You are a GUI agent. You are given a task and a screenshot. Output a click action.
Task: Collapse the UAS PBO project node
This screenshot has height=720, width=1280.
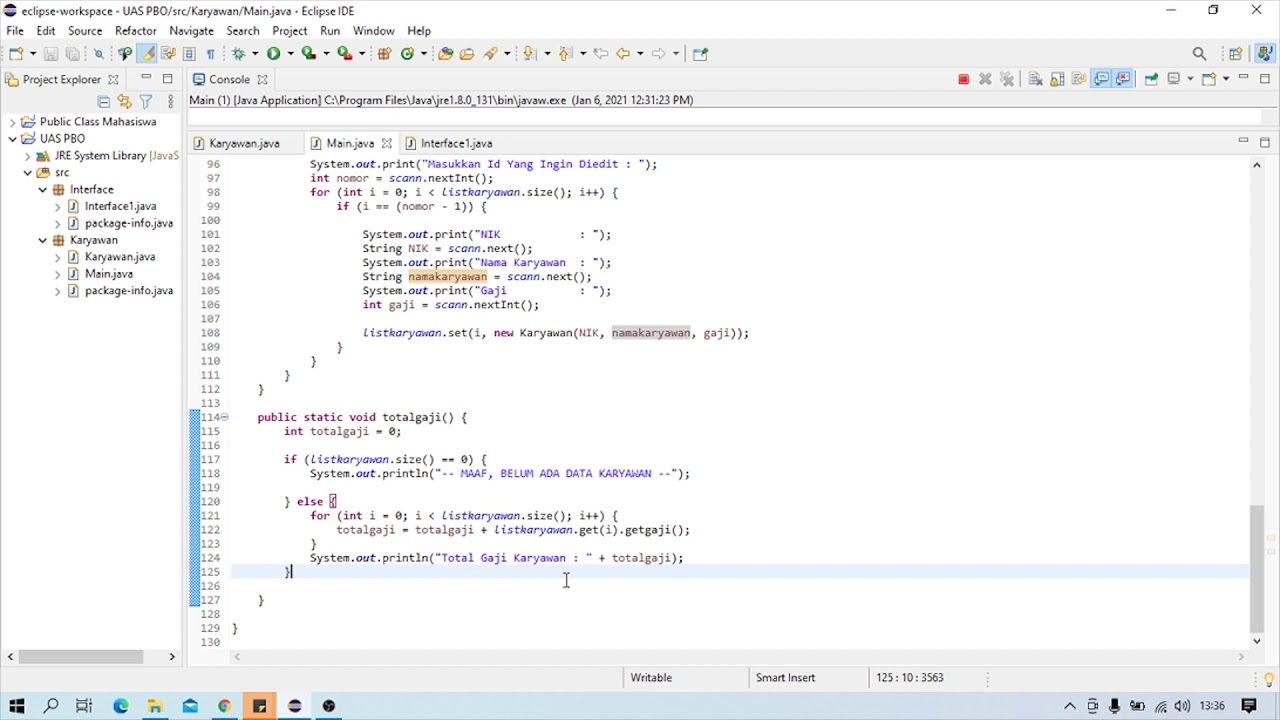coord(12,139)
